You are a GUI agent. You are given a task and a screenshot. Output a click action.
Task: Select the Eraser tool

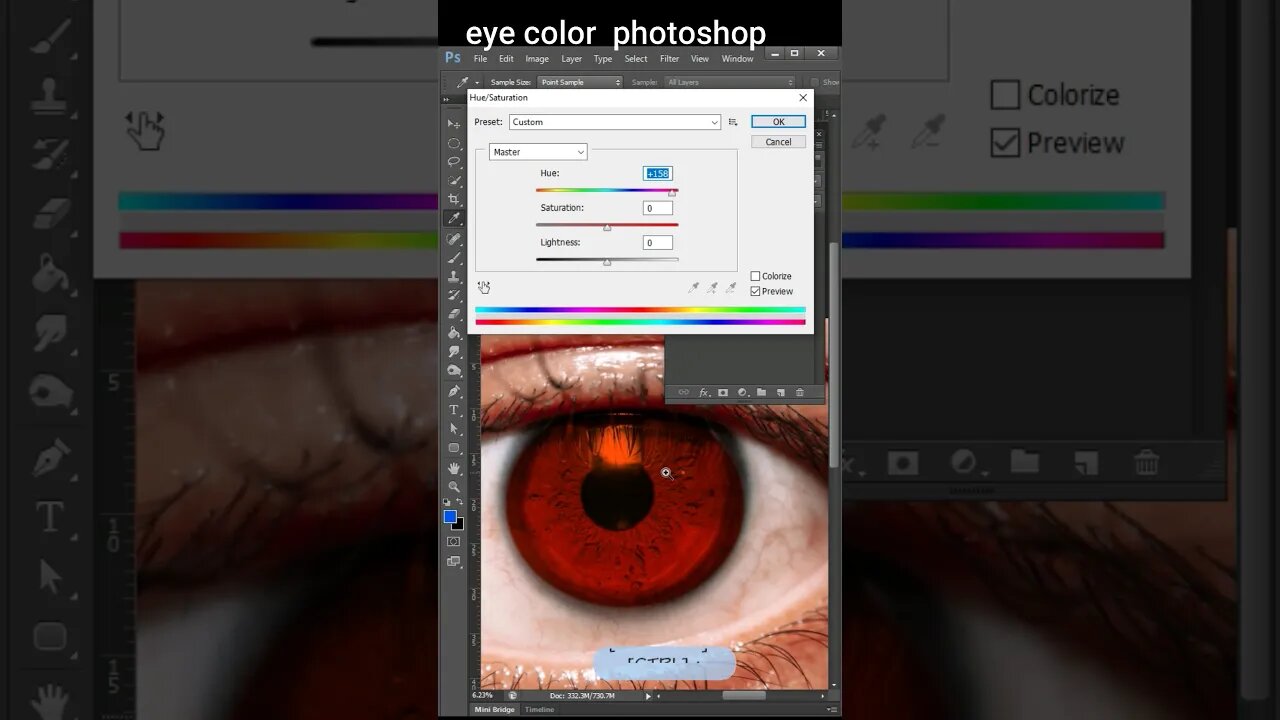(454, 314)
